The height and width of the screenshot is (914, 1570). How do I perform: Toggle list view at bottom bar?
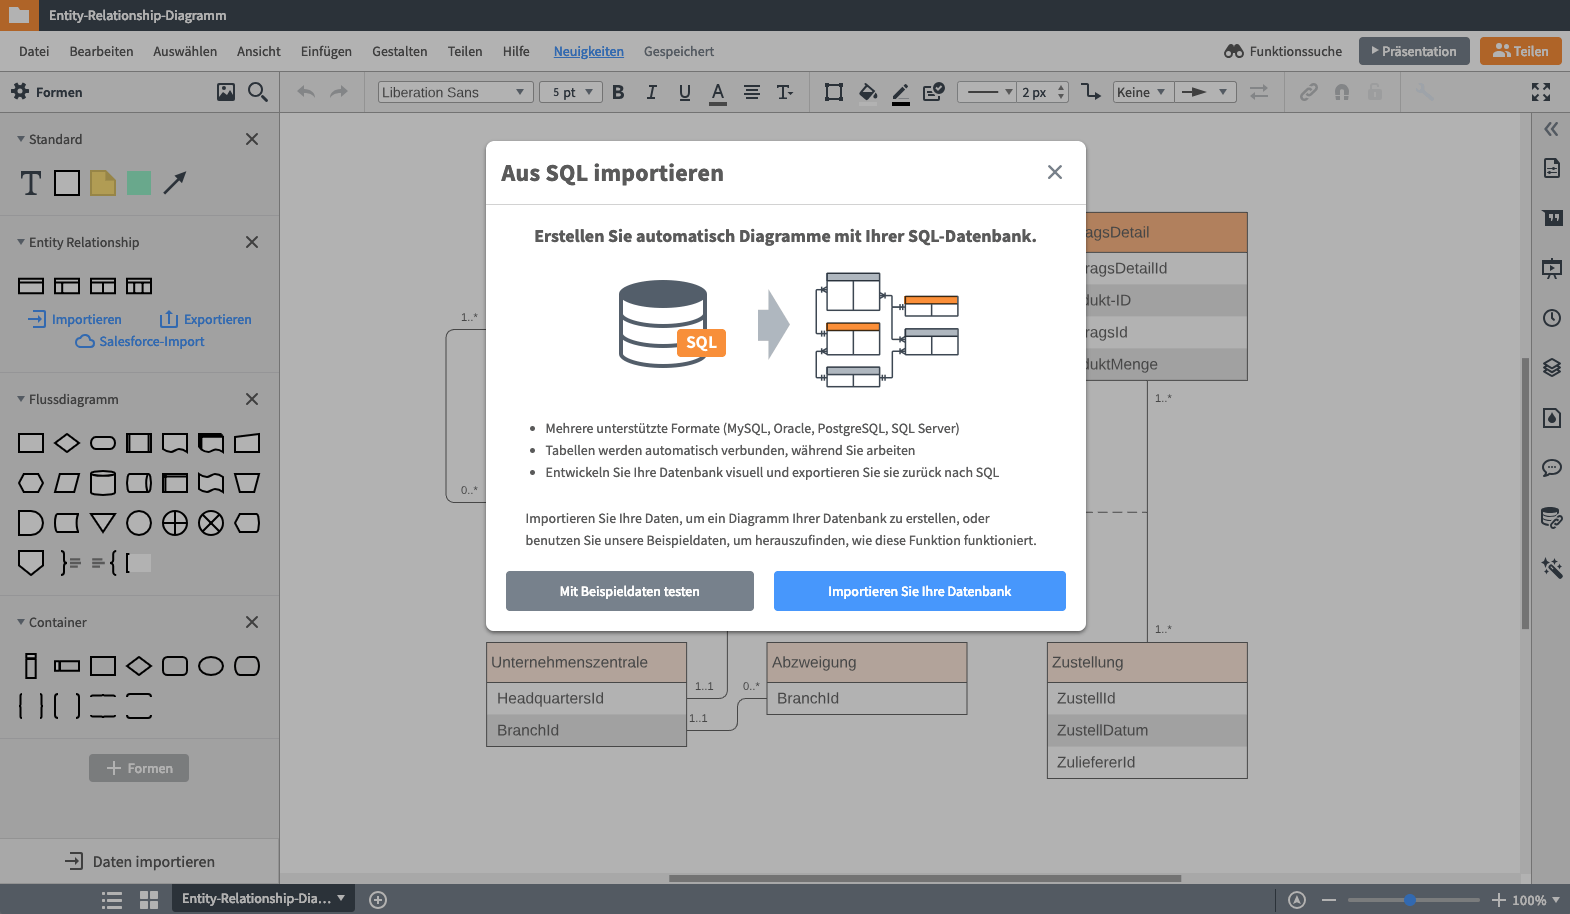tap(112, 899)
